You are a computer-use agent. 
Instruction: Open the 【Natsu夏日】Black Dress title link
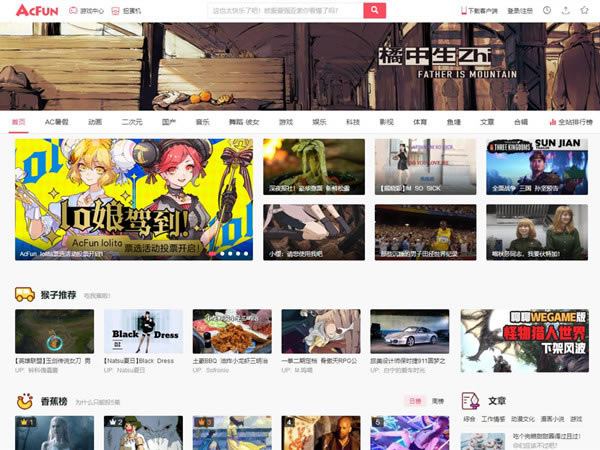coord(139,361)
